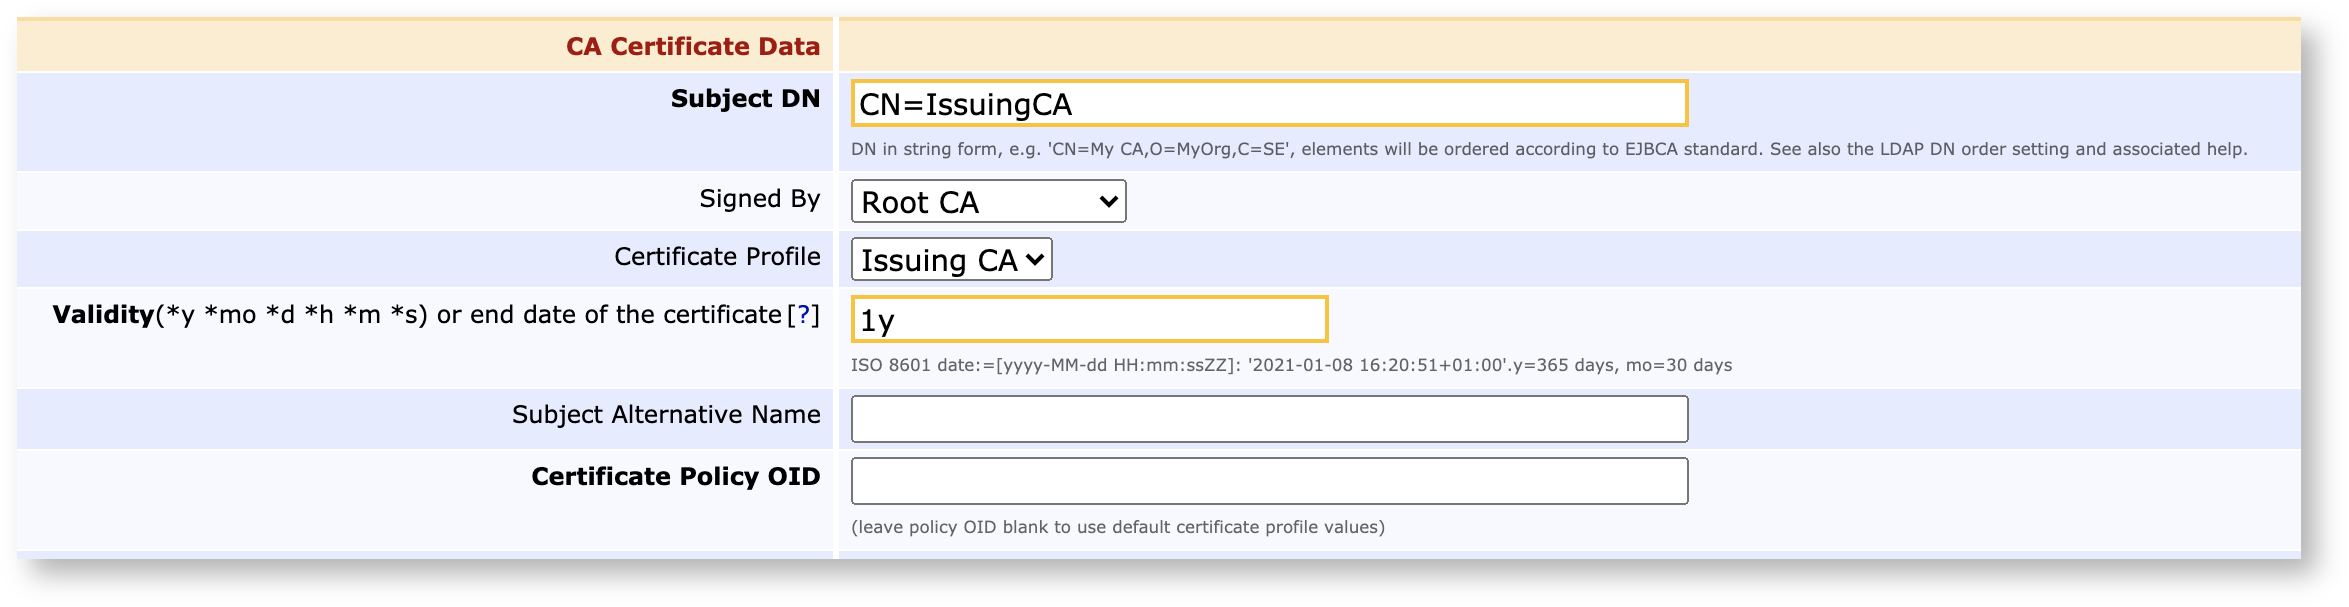The image size is (2349, 607).
Task: Select the Certificate Profile label
Action: [717, 257]
